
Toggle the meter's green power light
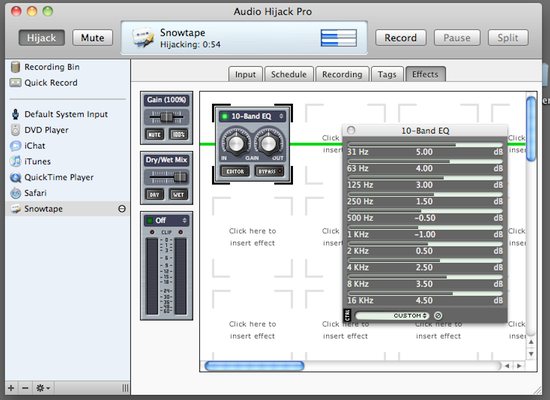(x=150, y=220)
